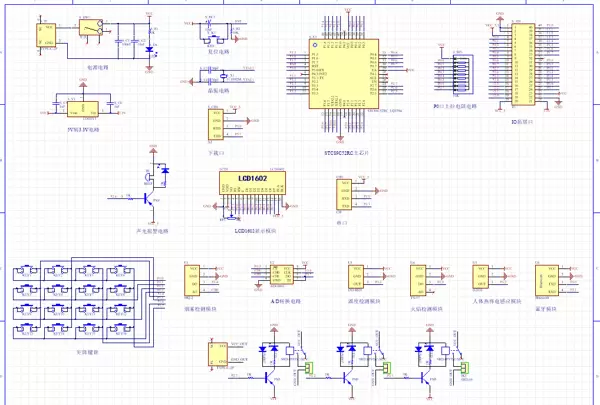The image size is (600, 405).
Task: Select the power LED diode in the power circuit
Action: tap(150, 49)
